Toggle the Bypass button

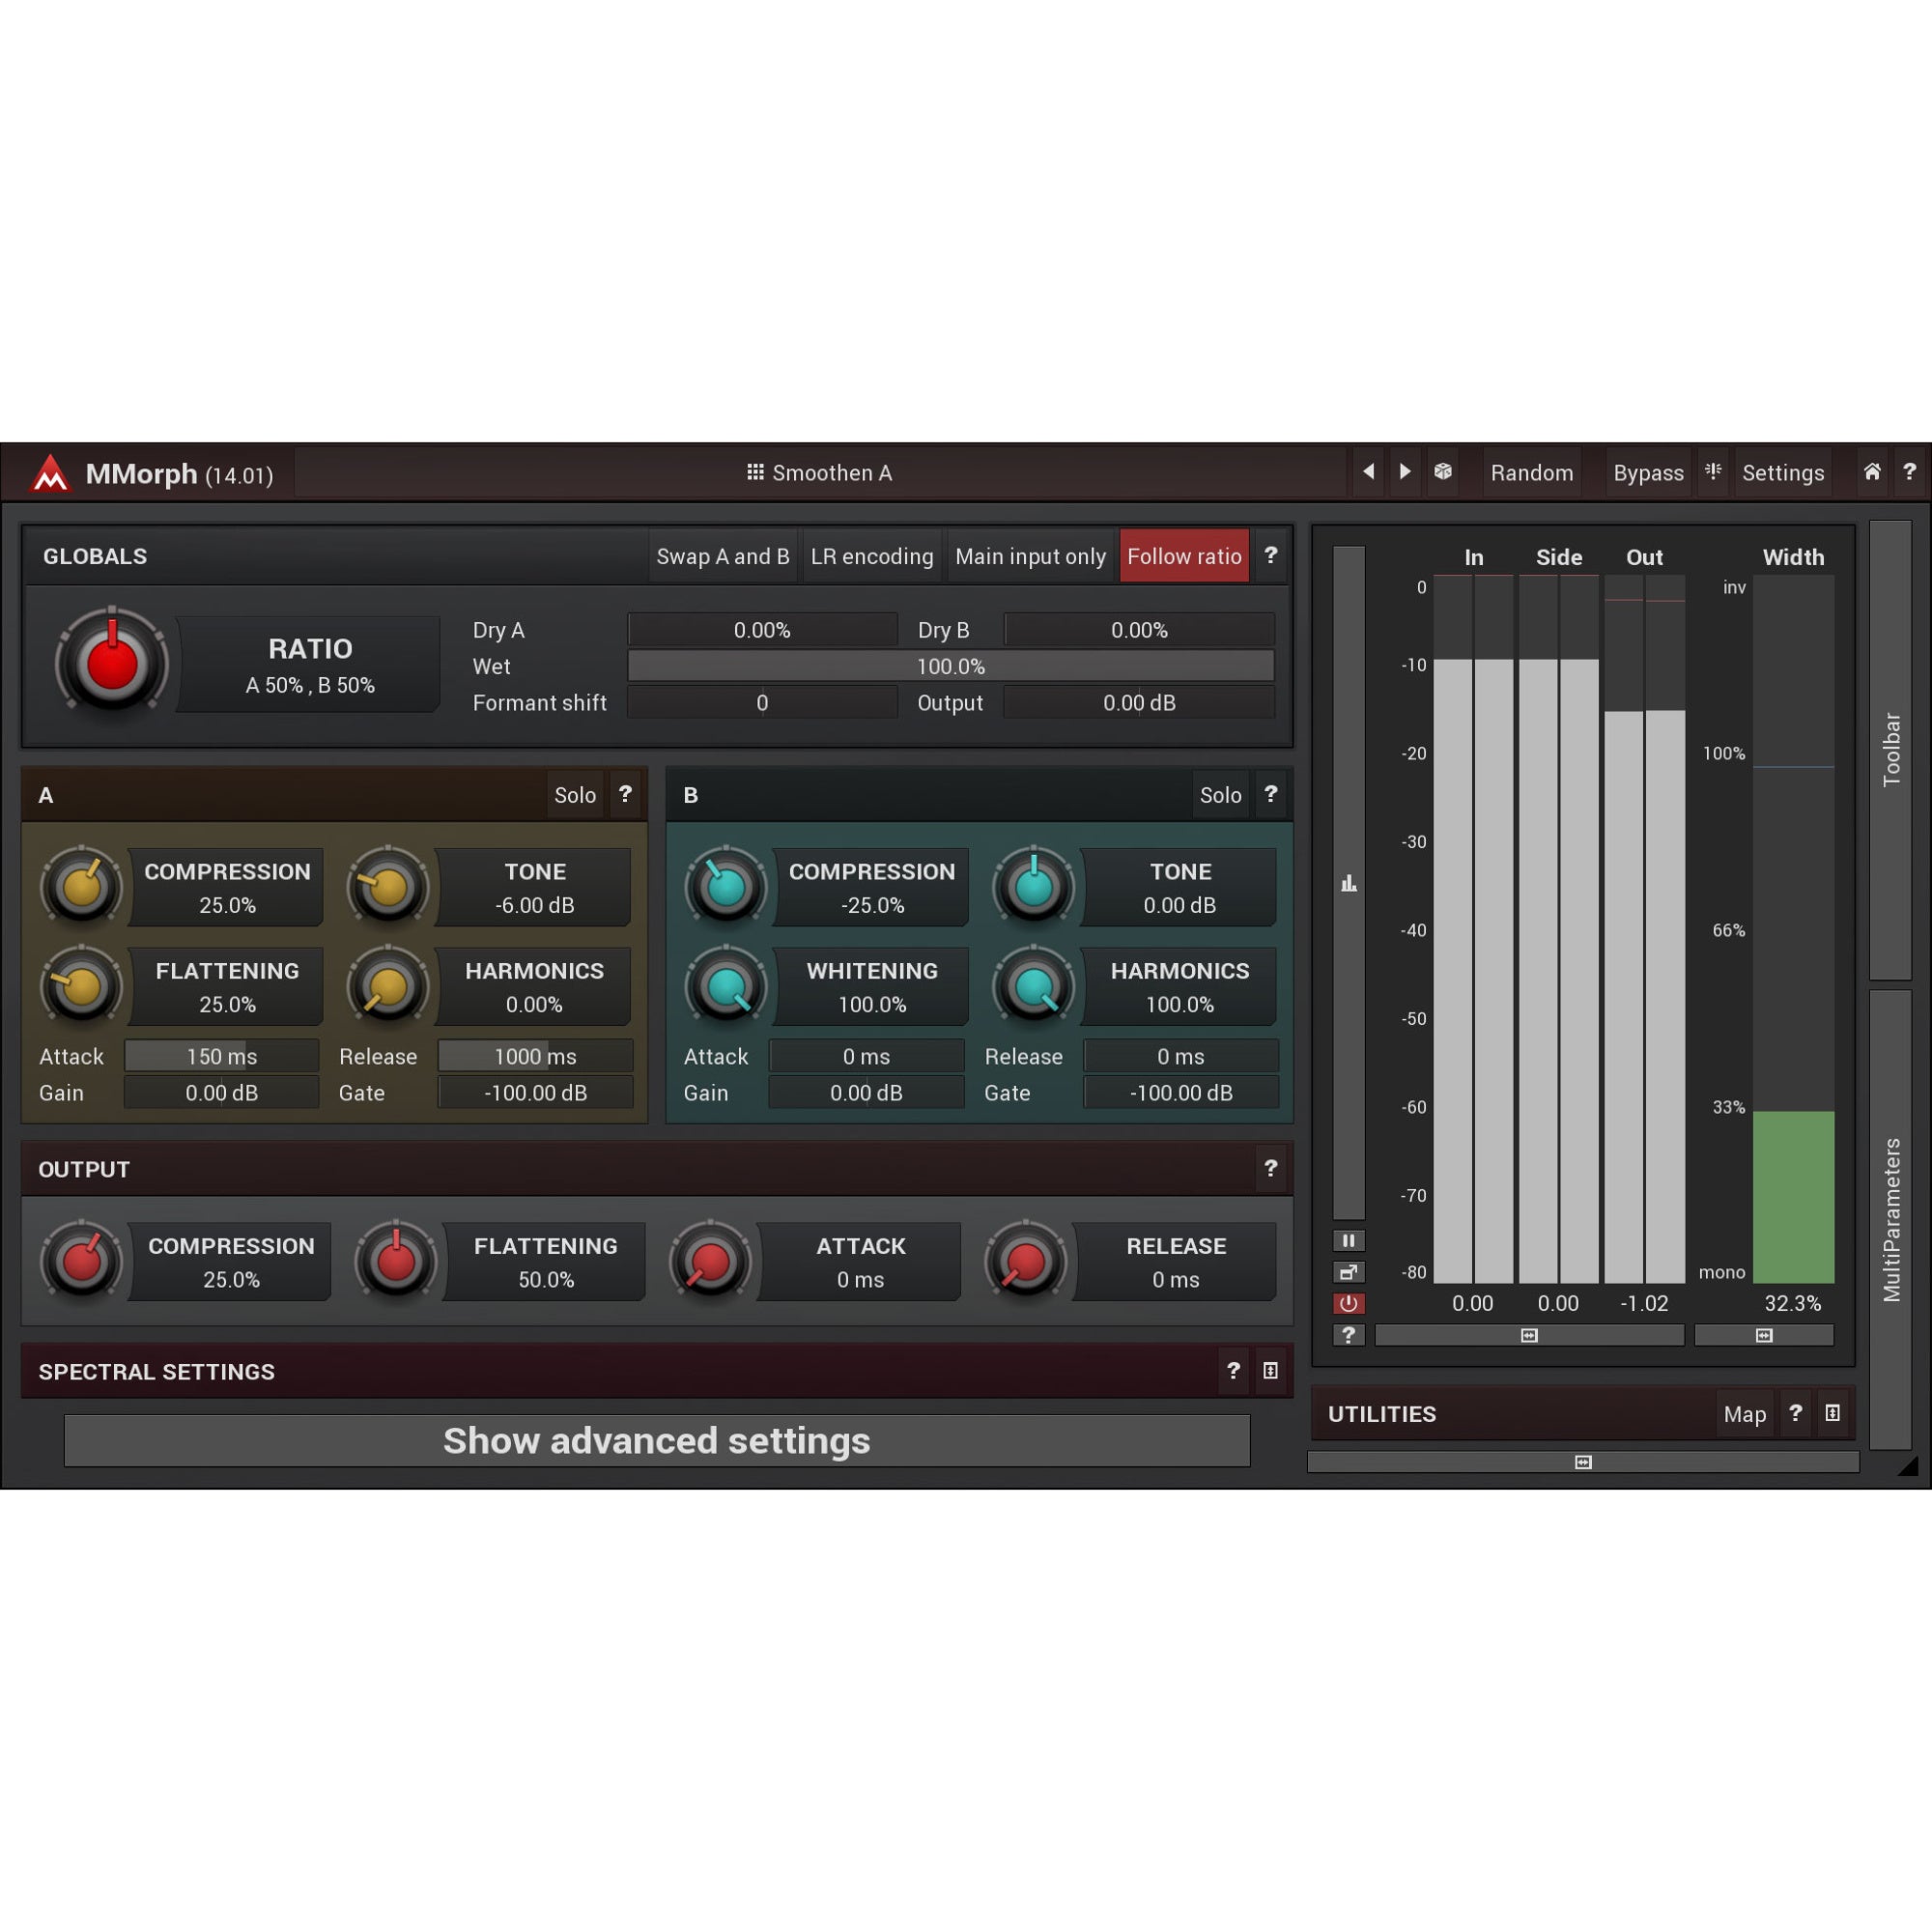(1648, 473)
